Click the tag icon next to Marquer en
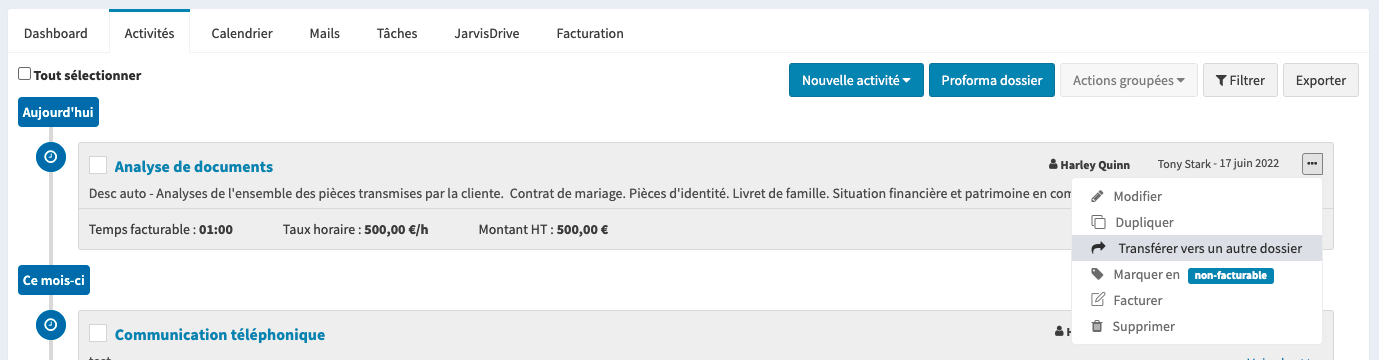Screen dimensions: 1379x360 (1097, 274)
